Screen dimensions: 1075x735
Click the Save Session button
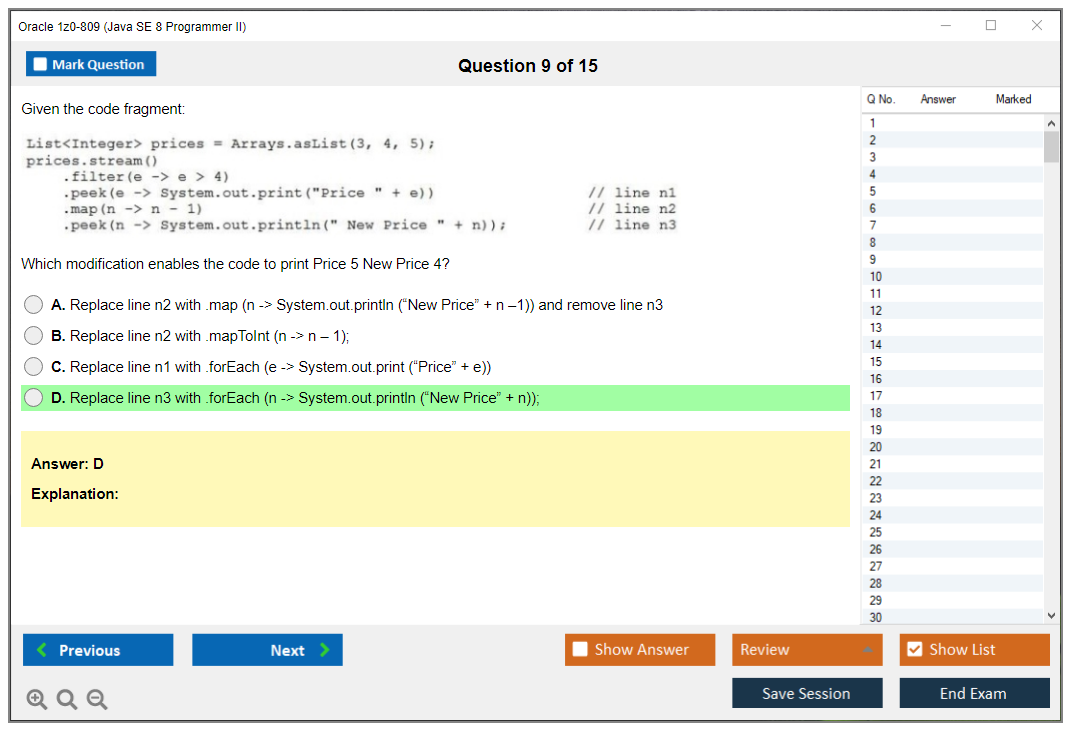807,693
